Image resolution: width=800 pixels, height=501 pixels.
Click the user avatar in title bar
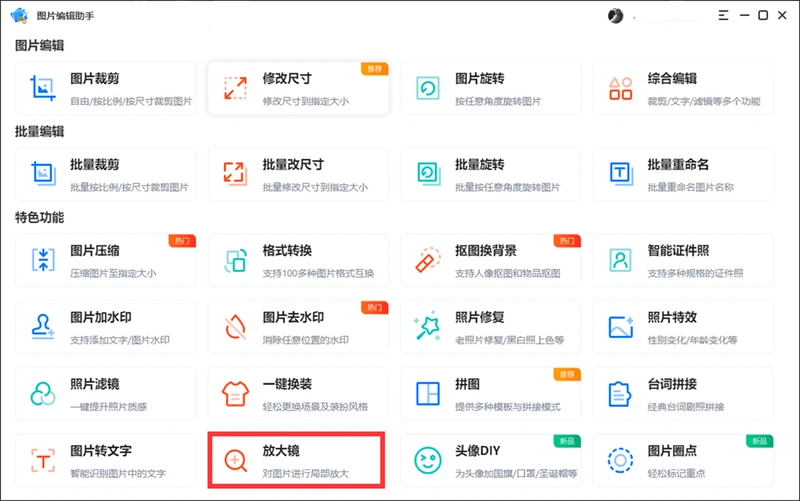[x=616, y=16]
